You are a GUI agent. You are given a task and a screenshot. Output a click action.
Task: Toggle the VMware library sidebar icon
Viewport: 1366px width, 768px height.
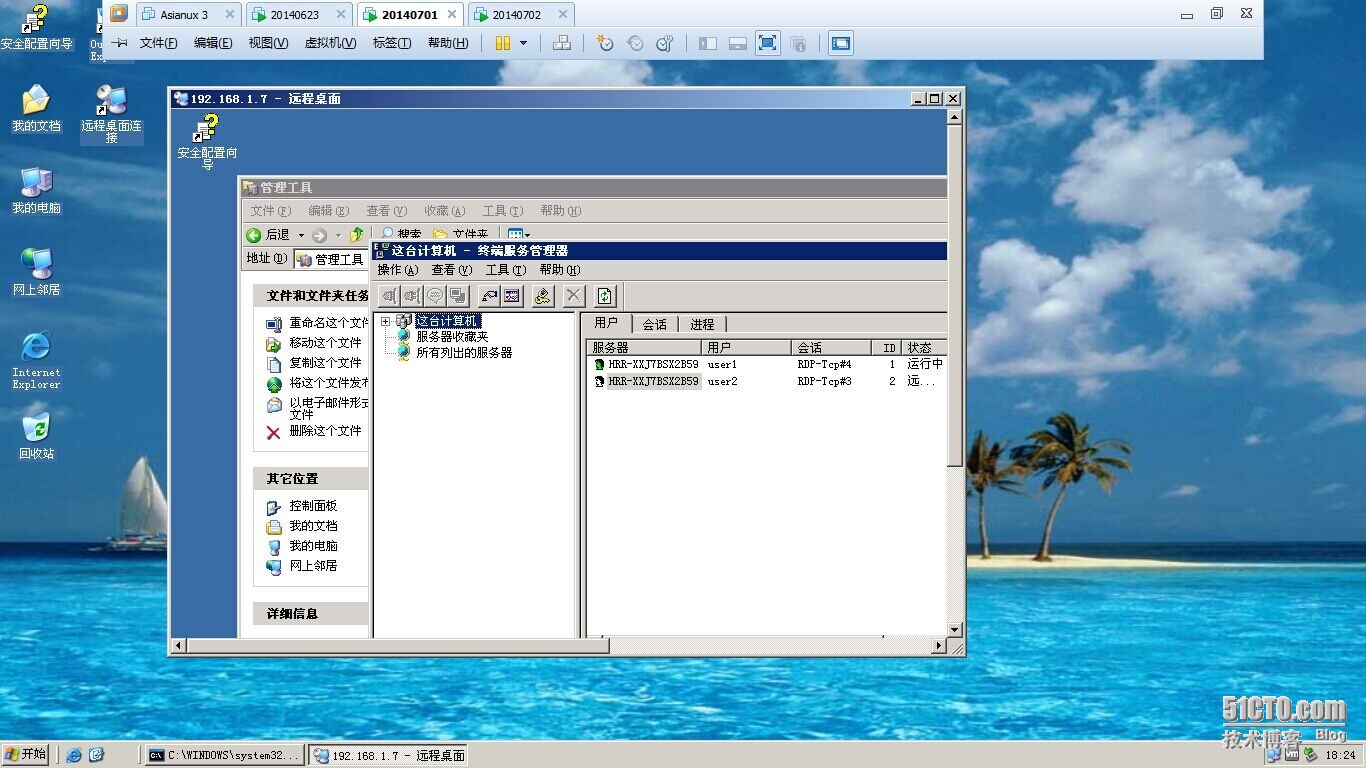(708, 43)
